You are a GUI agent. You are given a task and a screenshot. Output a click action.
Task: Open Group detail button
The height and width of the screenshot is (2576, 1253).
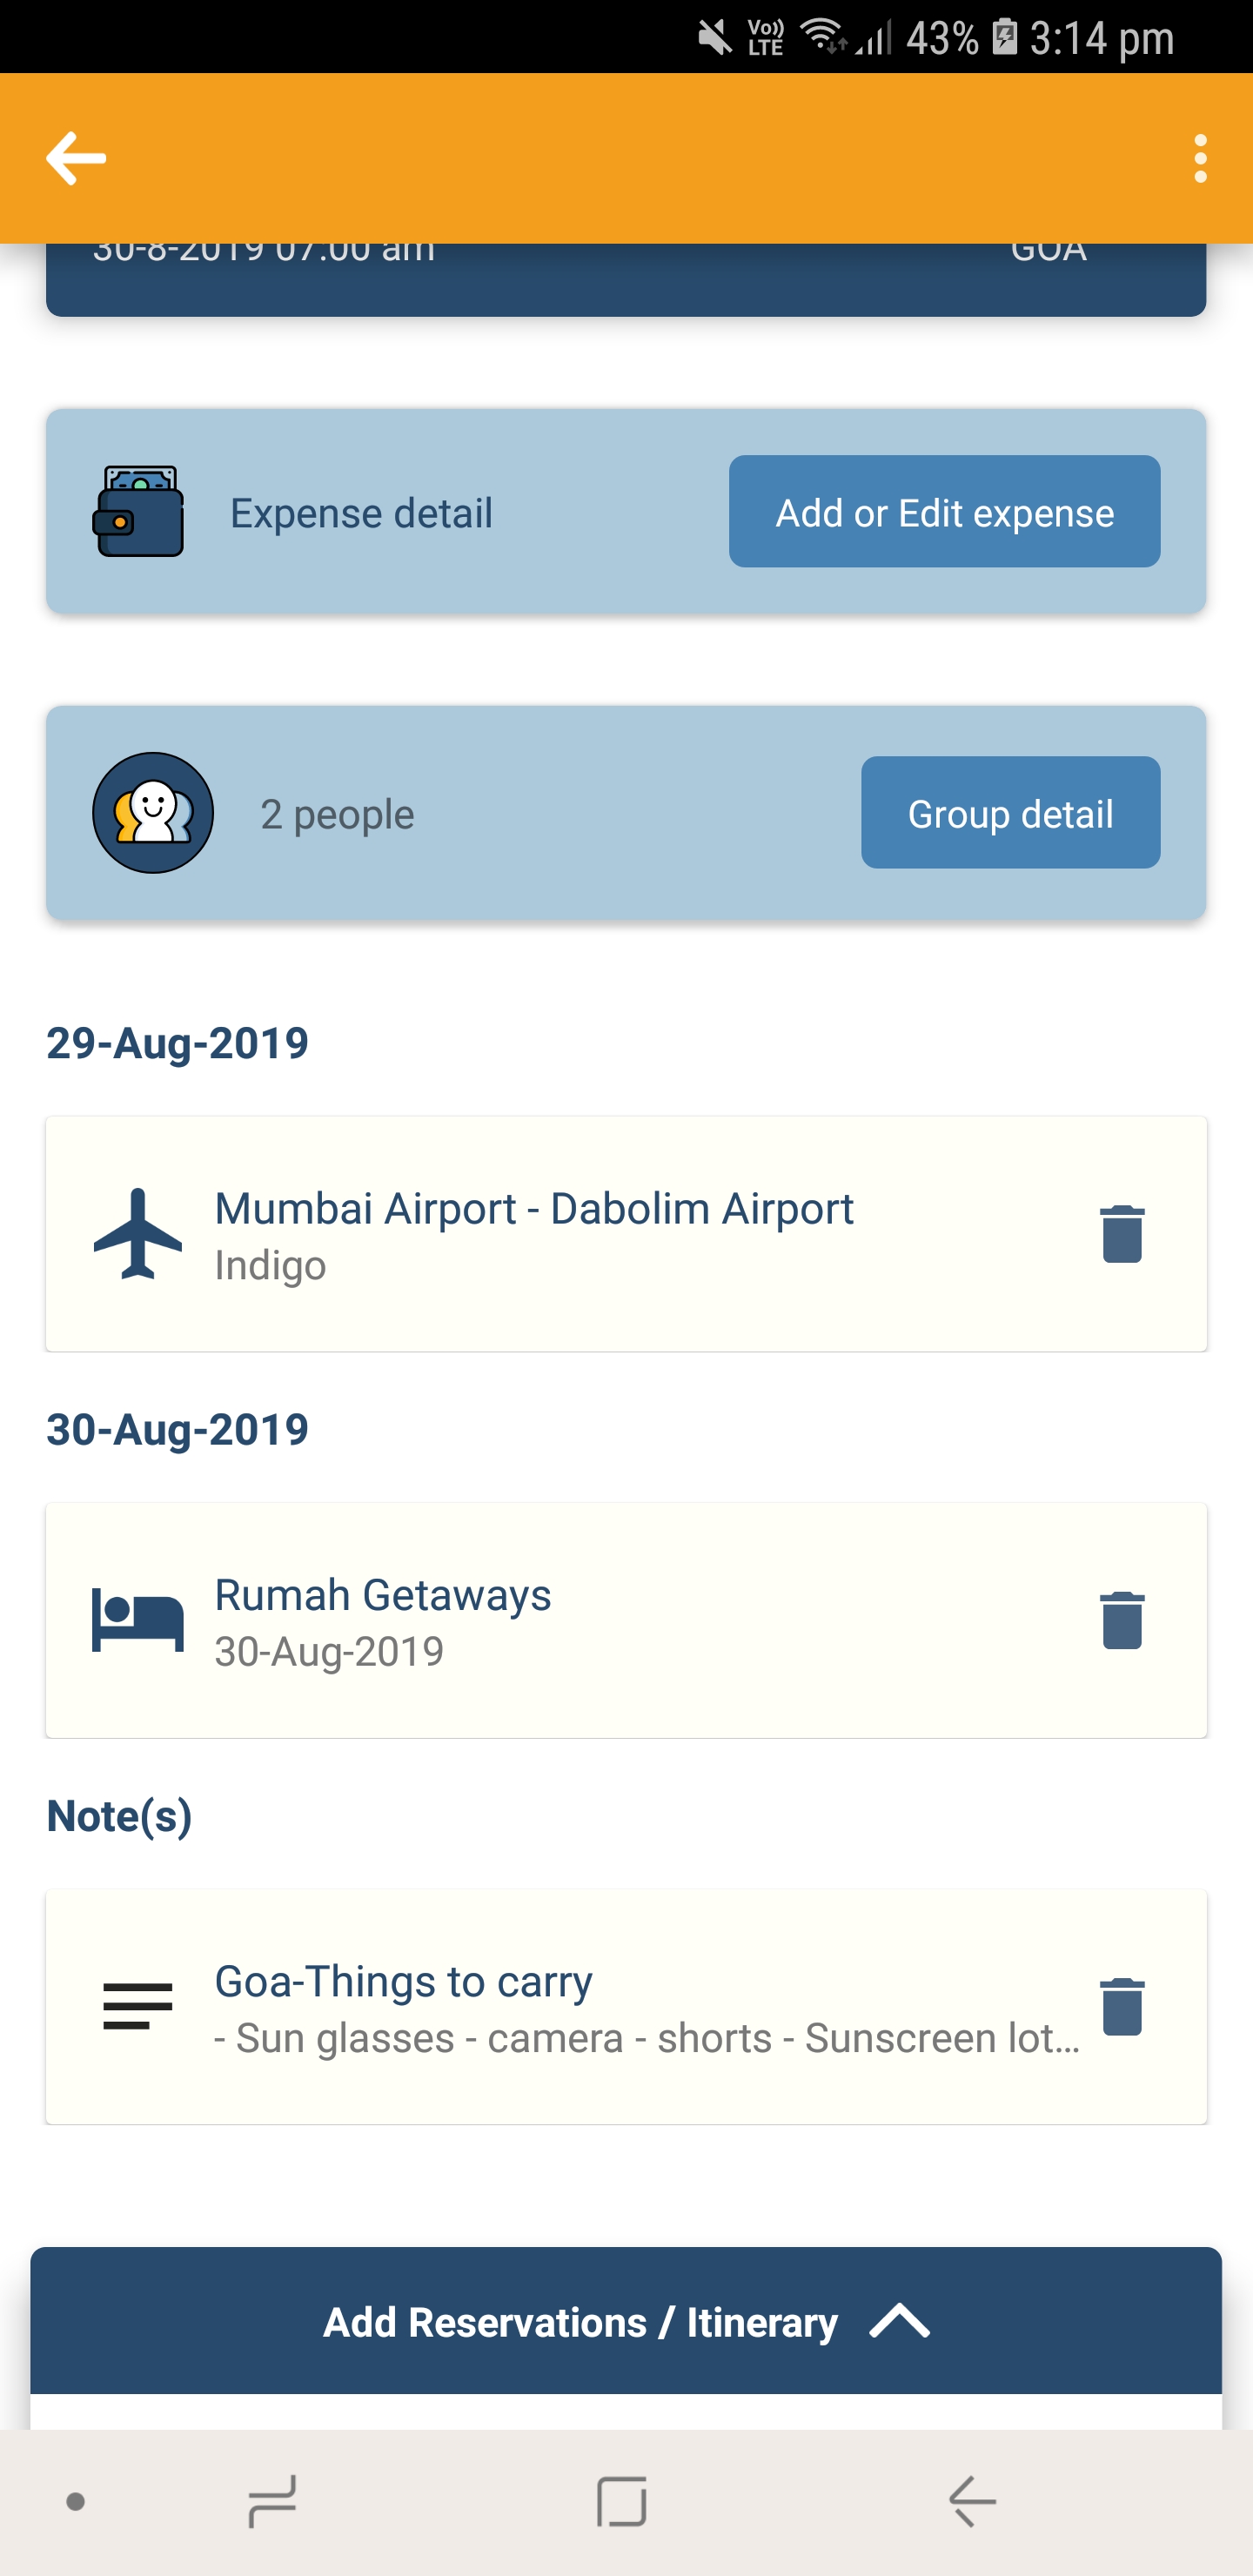(x=1010, y=813)
